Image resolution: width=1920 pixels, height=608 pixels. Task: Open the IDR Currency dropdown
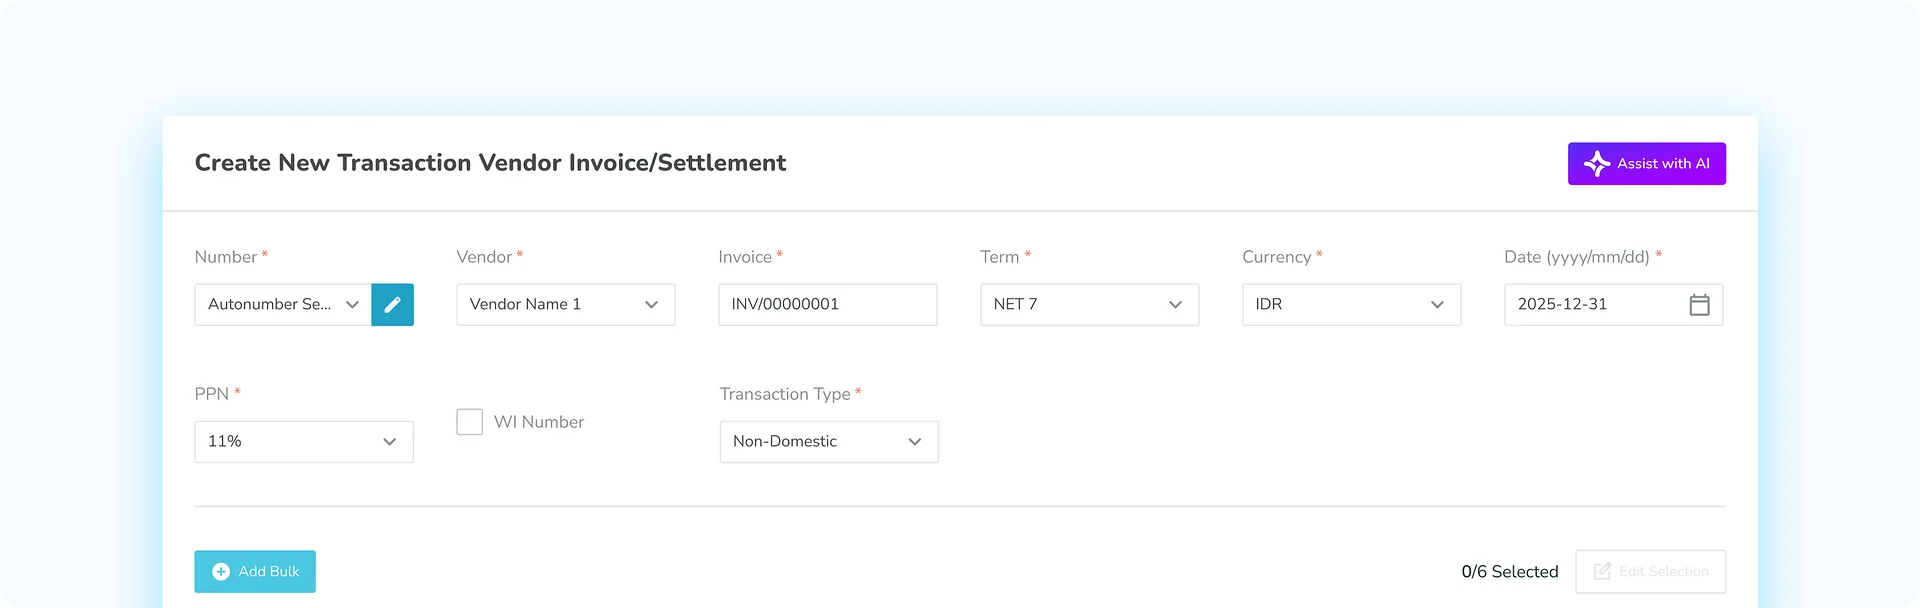click(1351, 304)
